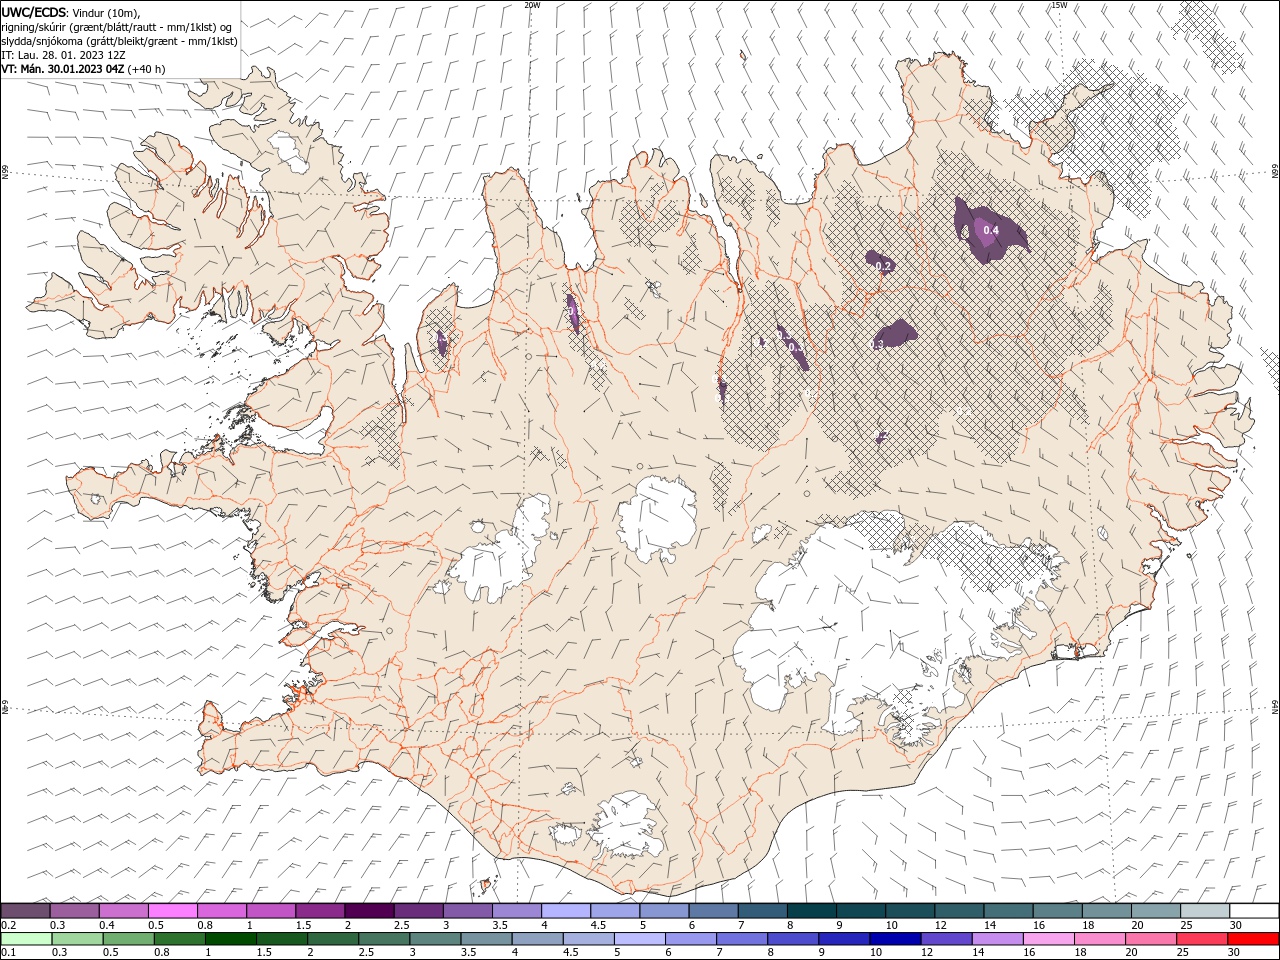
Task: Click the bright red 30 rain legend swatch
Action: pos(1253,939)
